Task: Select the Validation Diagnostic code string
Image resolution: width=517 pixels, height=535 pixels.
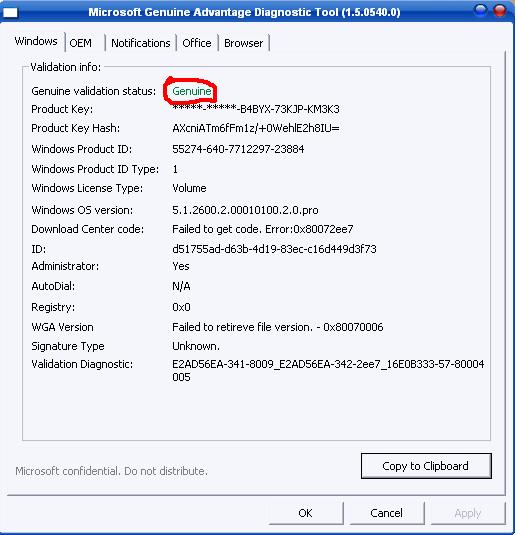Action: 328,371
